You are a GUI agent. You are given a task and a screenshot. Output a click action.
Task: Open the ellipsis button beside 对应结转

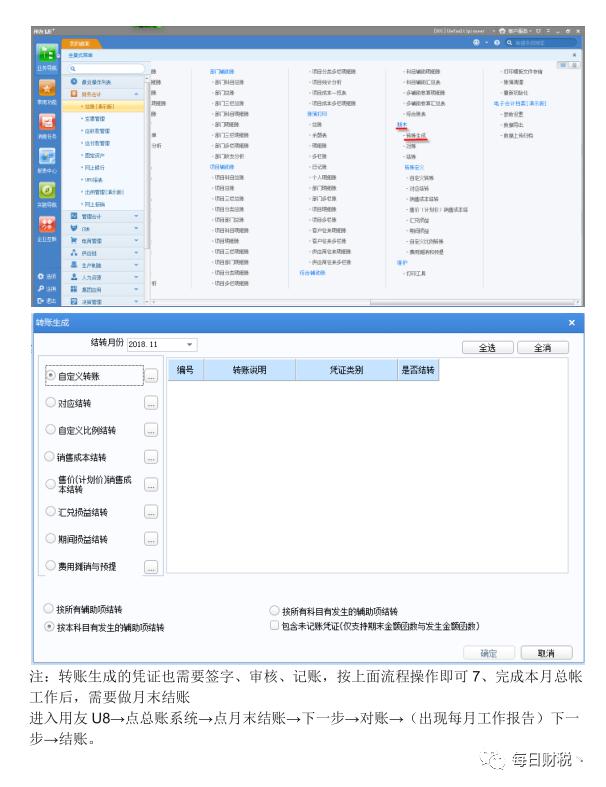click(151, 403)
